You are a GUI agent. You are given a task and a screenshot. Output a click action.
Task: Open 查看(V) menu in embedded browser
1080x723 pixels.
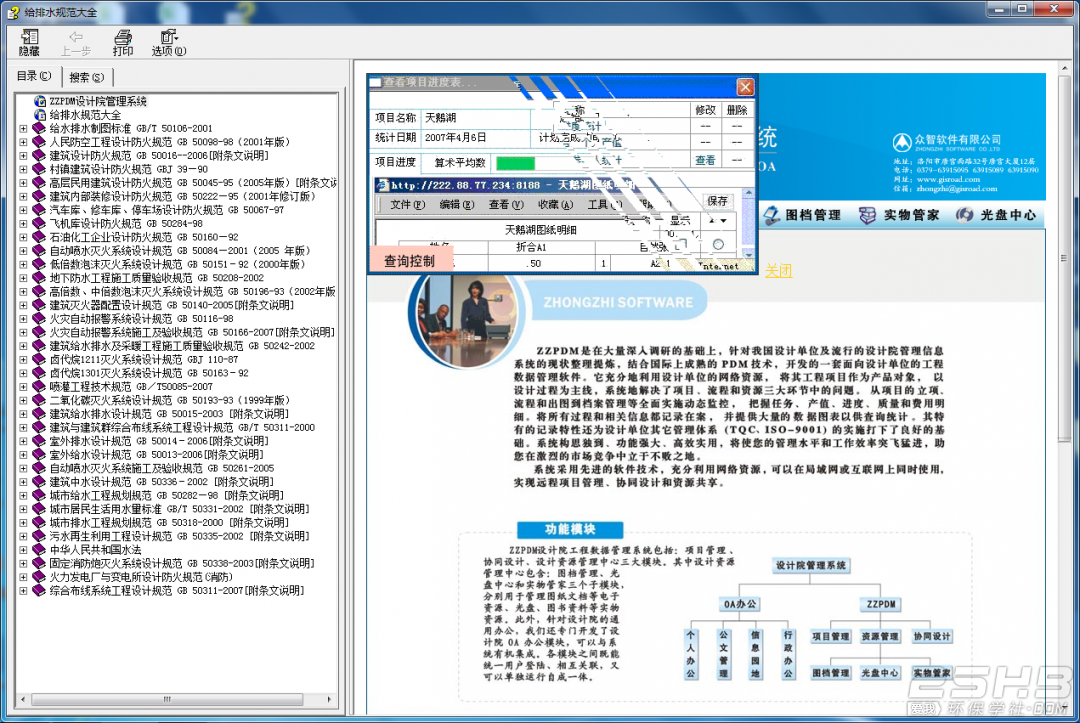[x=506, y=205]
